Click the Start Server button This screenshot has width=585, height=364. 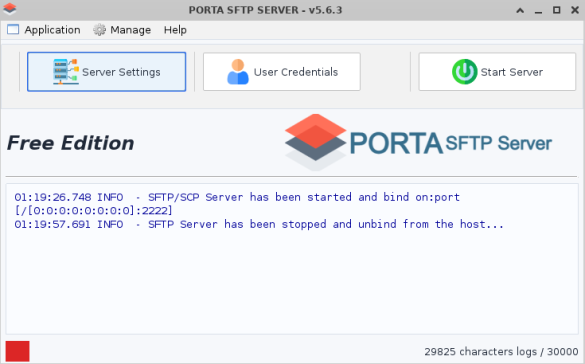tap(497, 72)
